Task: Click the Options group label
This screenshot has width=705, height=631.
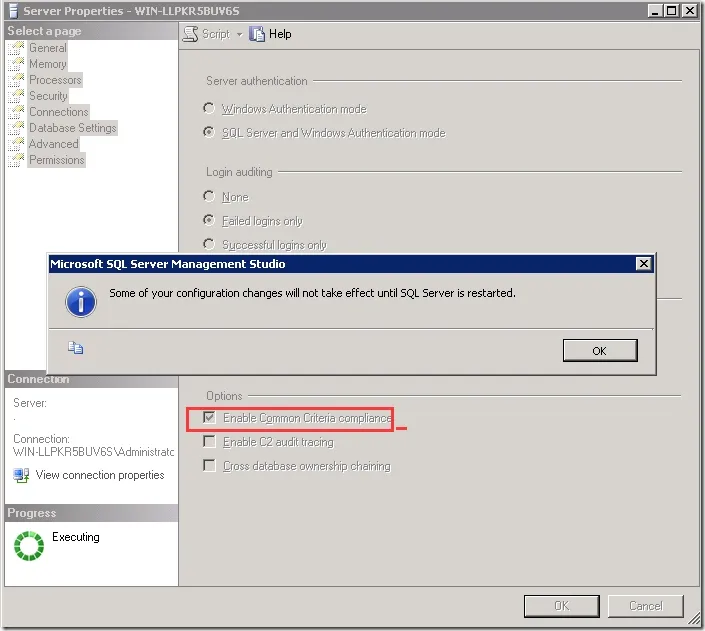Action: 224,396
